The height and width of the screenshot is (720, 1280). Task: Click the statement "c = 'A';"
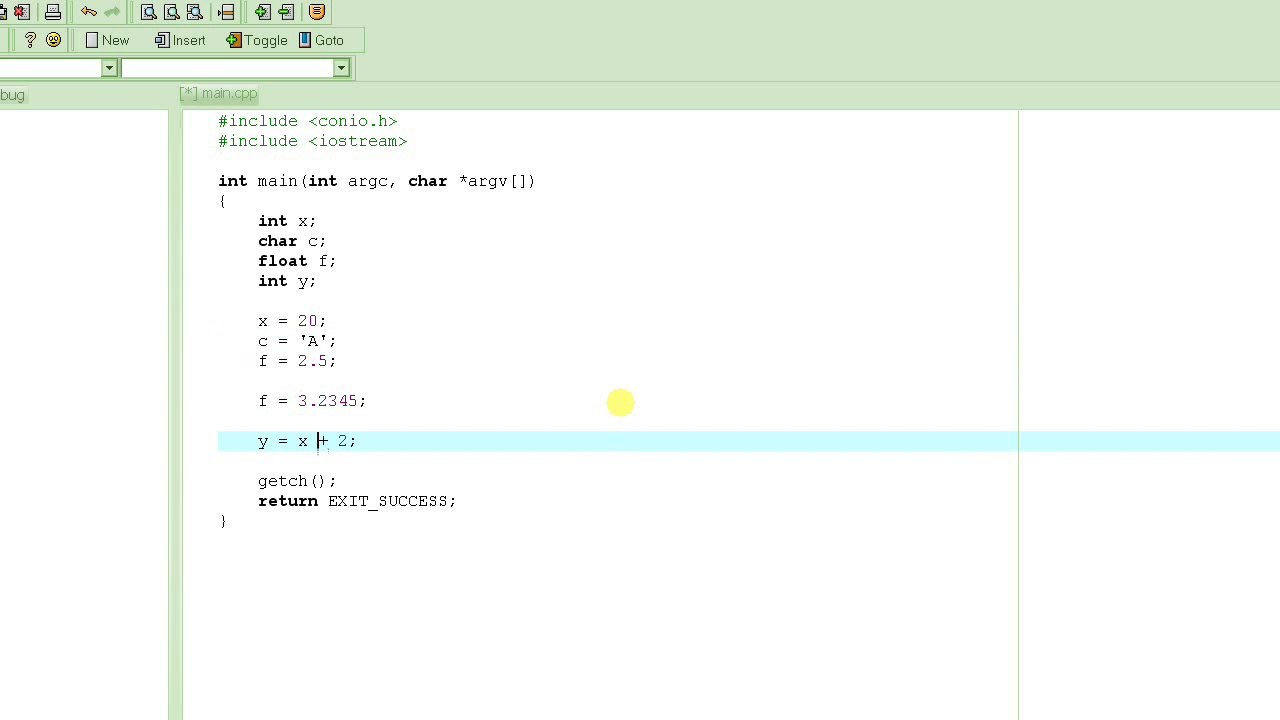[x=297, y=341]
